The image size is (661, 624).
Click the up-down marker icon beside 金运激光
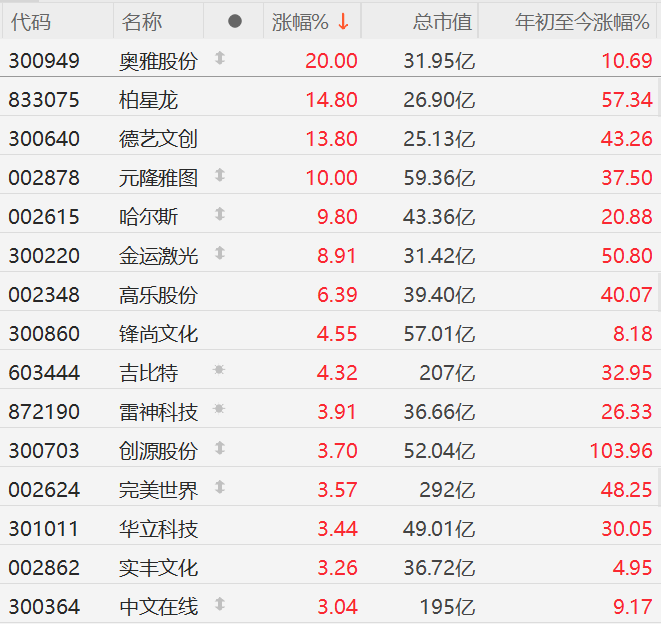click(x=220, y=253)
